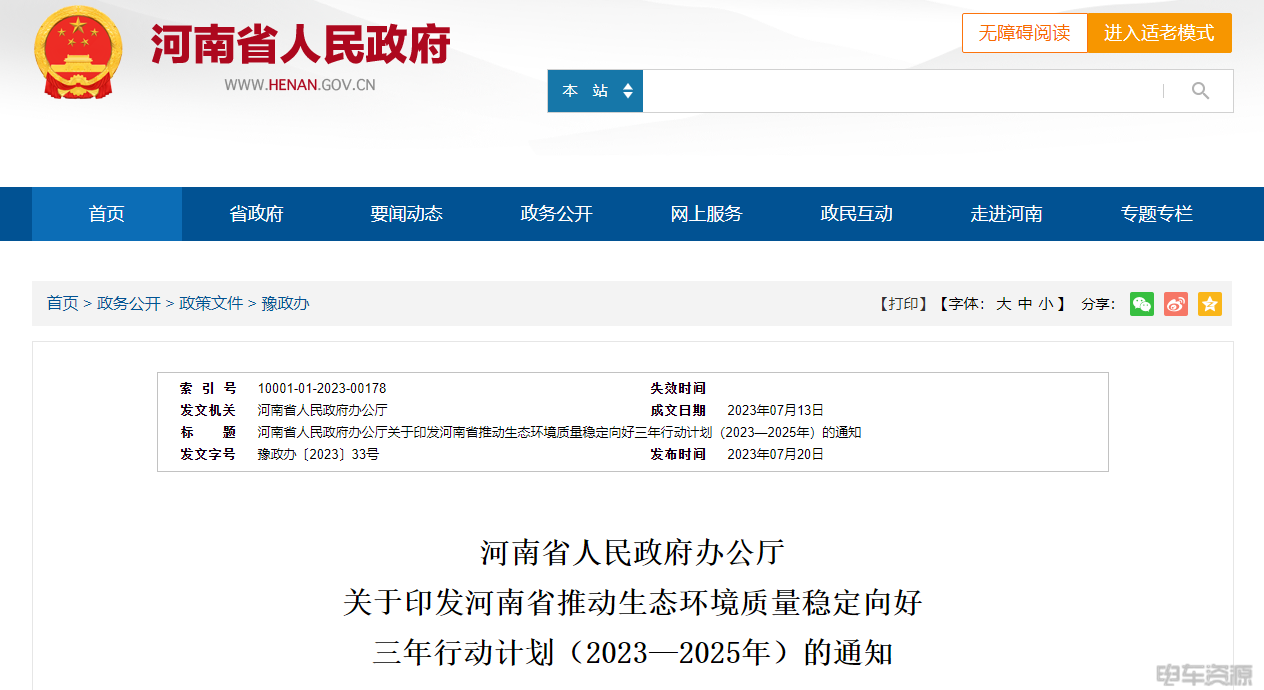Click the article heading 河南省人民政府办公厅
Screen dimensions: 1264x690
click(632, 553)
